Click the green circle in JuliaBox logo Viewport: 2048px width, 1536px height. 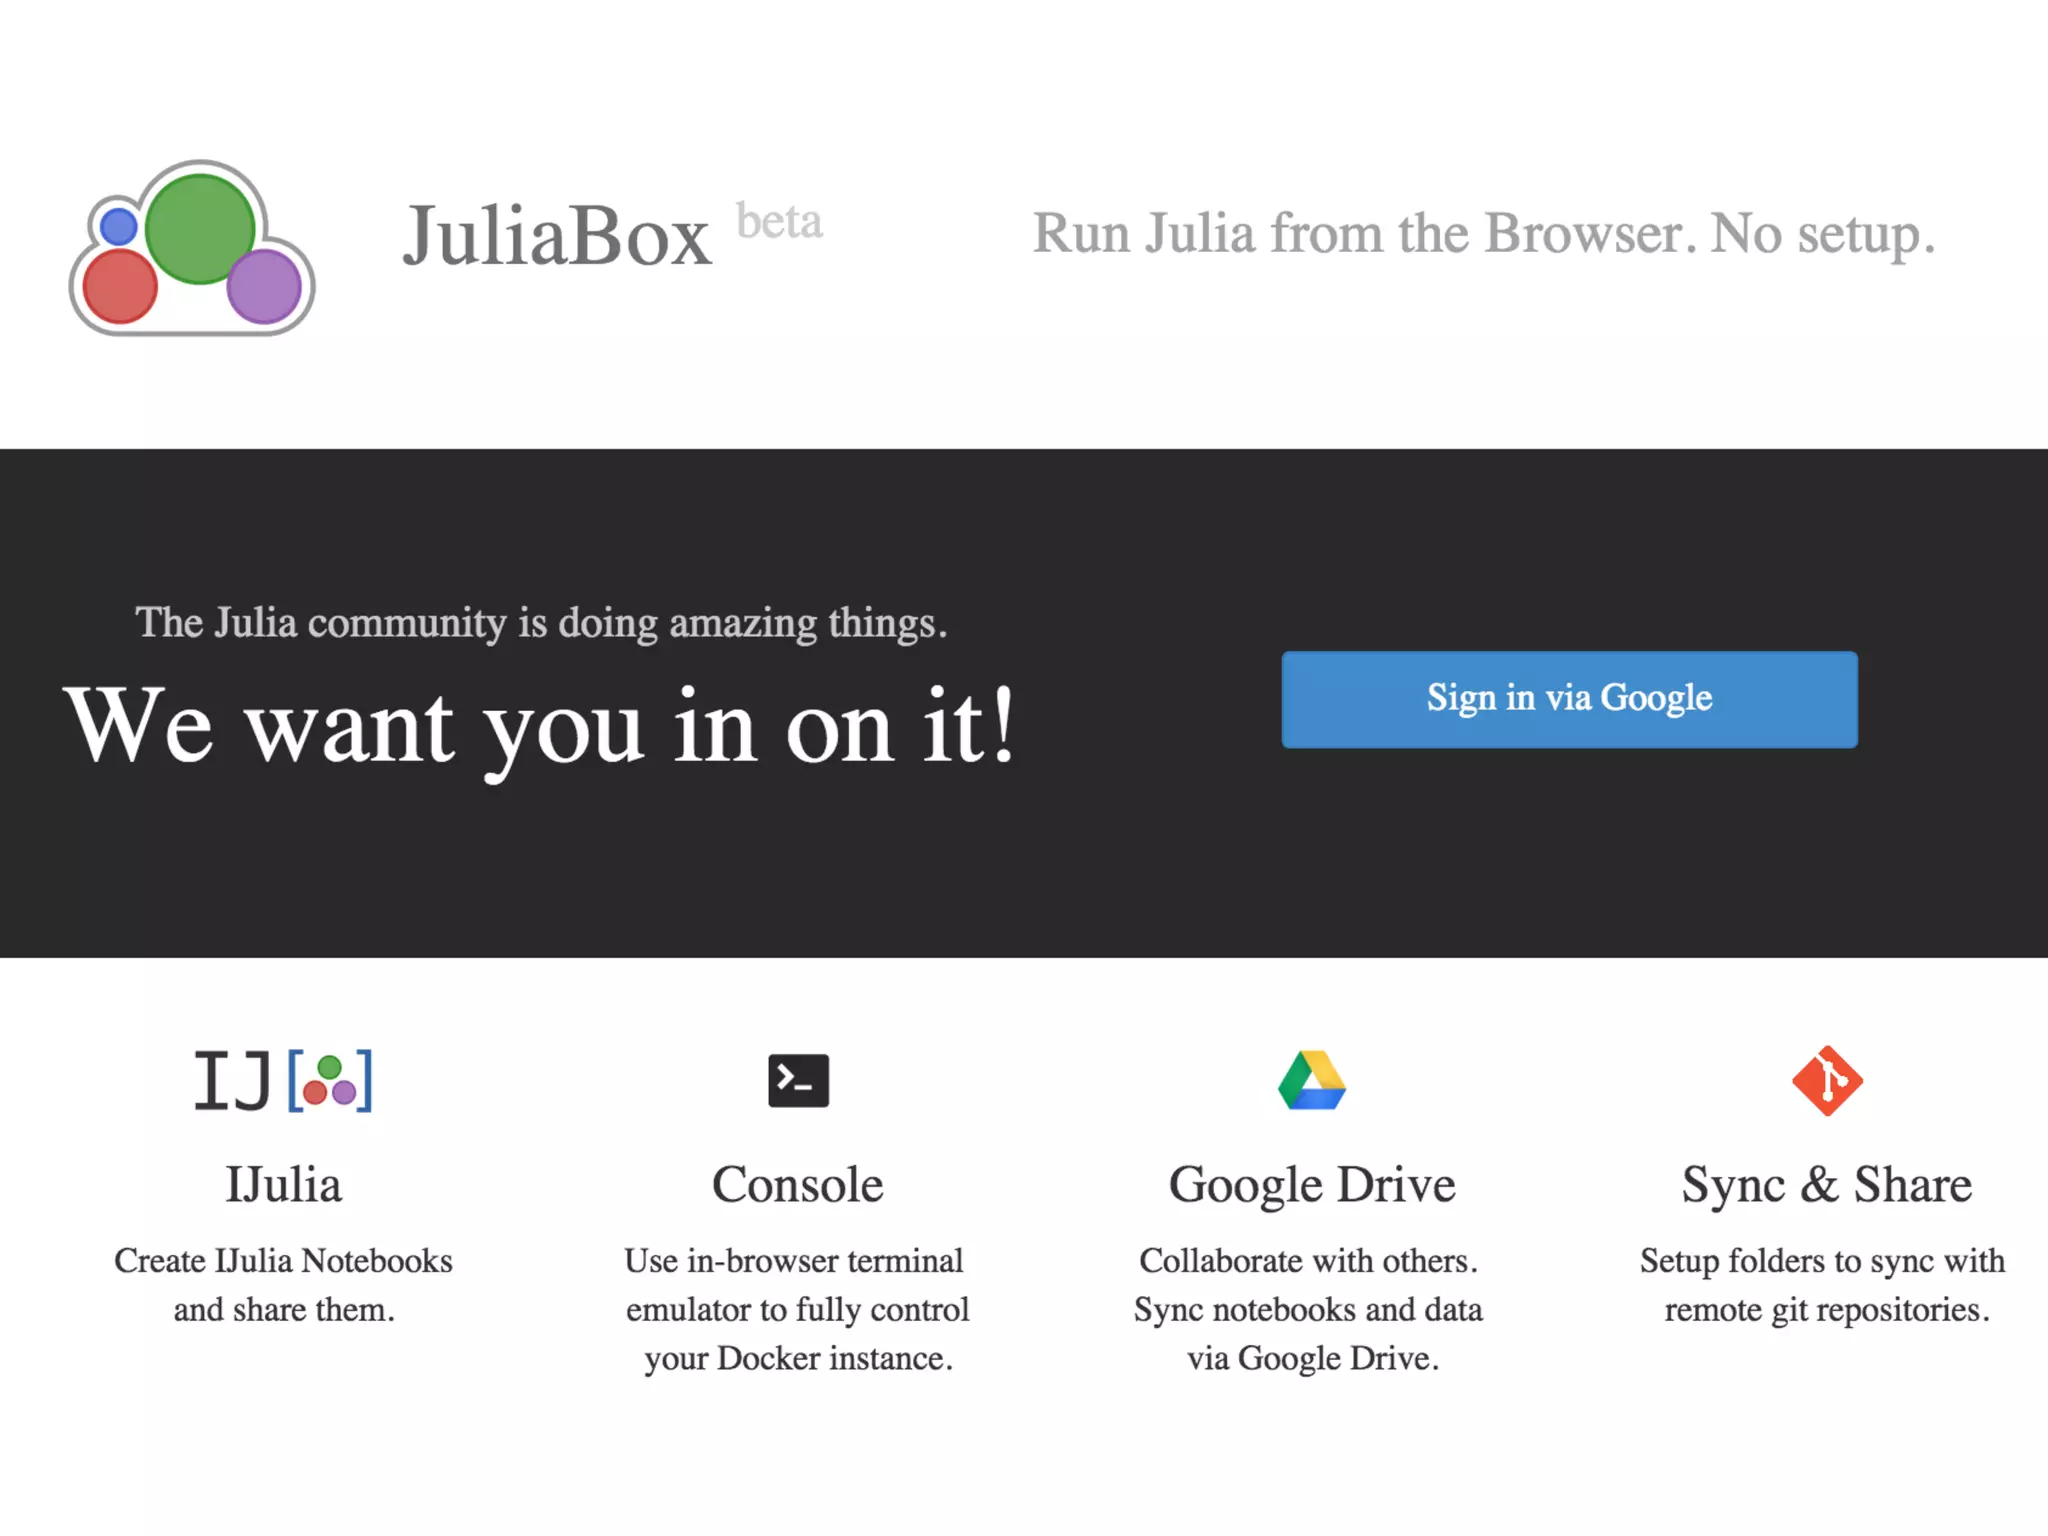coord(200,228)
